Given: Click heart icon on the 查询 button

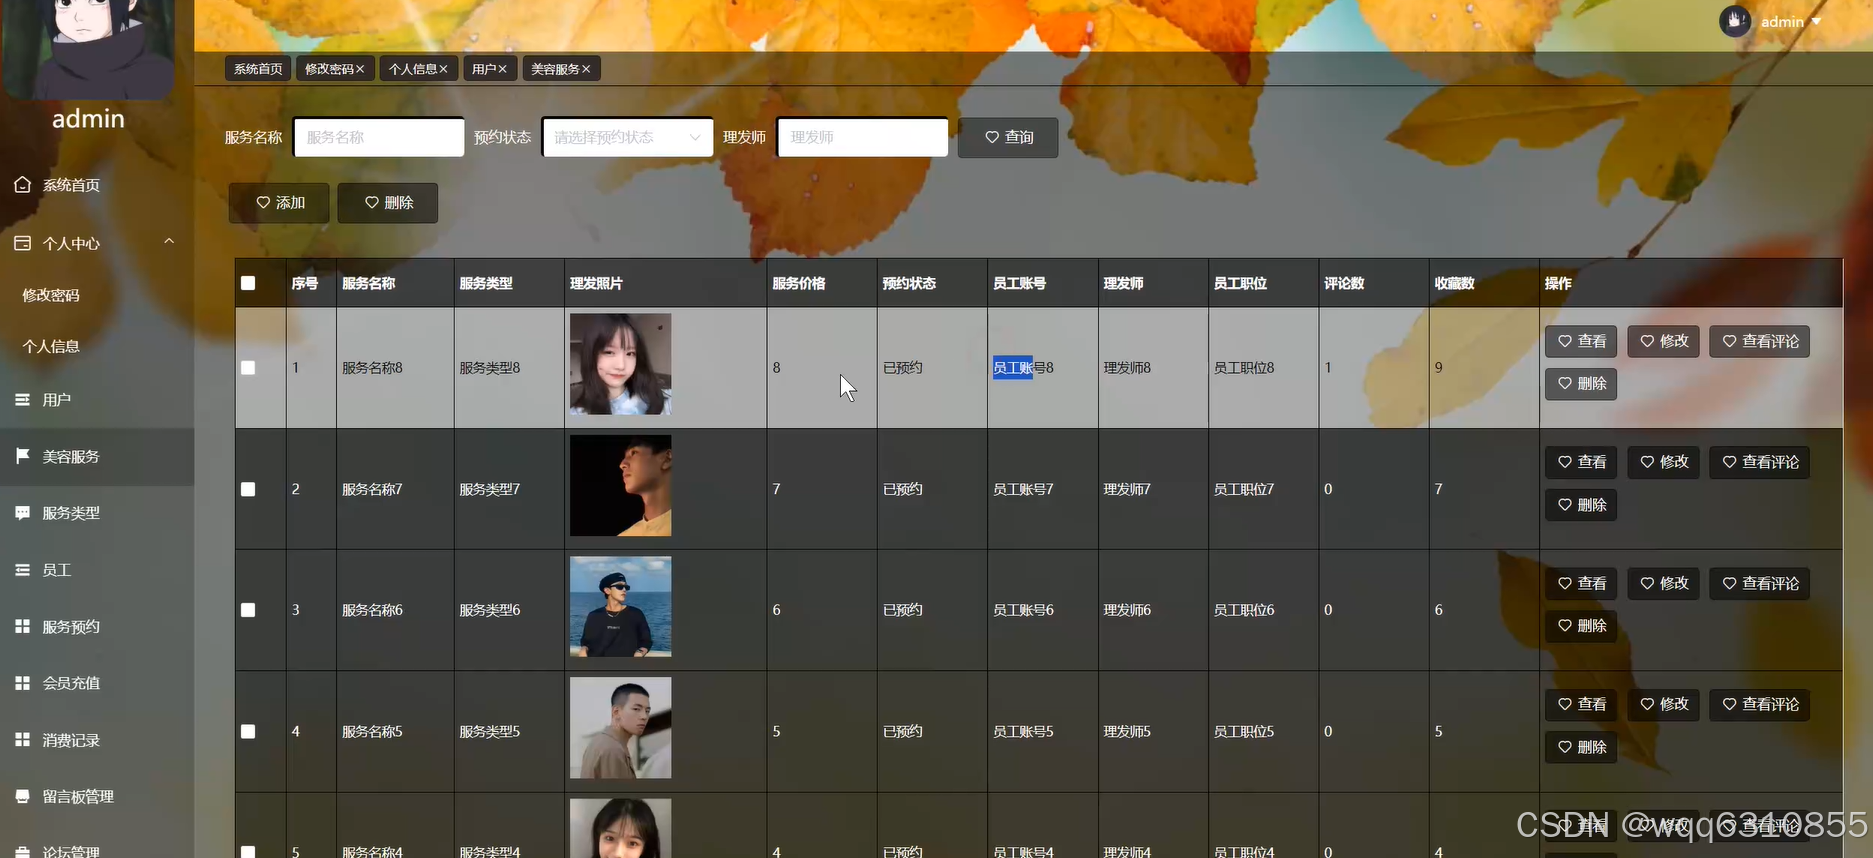Looking at the screenshot, I should (992, 137).
